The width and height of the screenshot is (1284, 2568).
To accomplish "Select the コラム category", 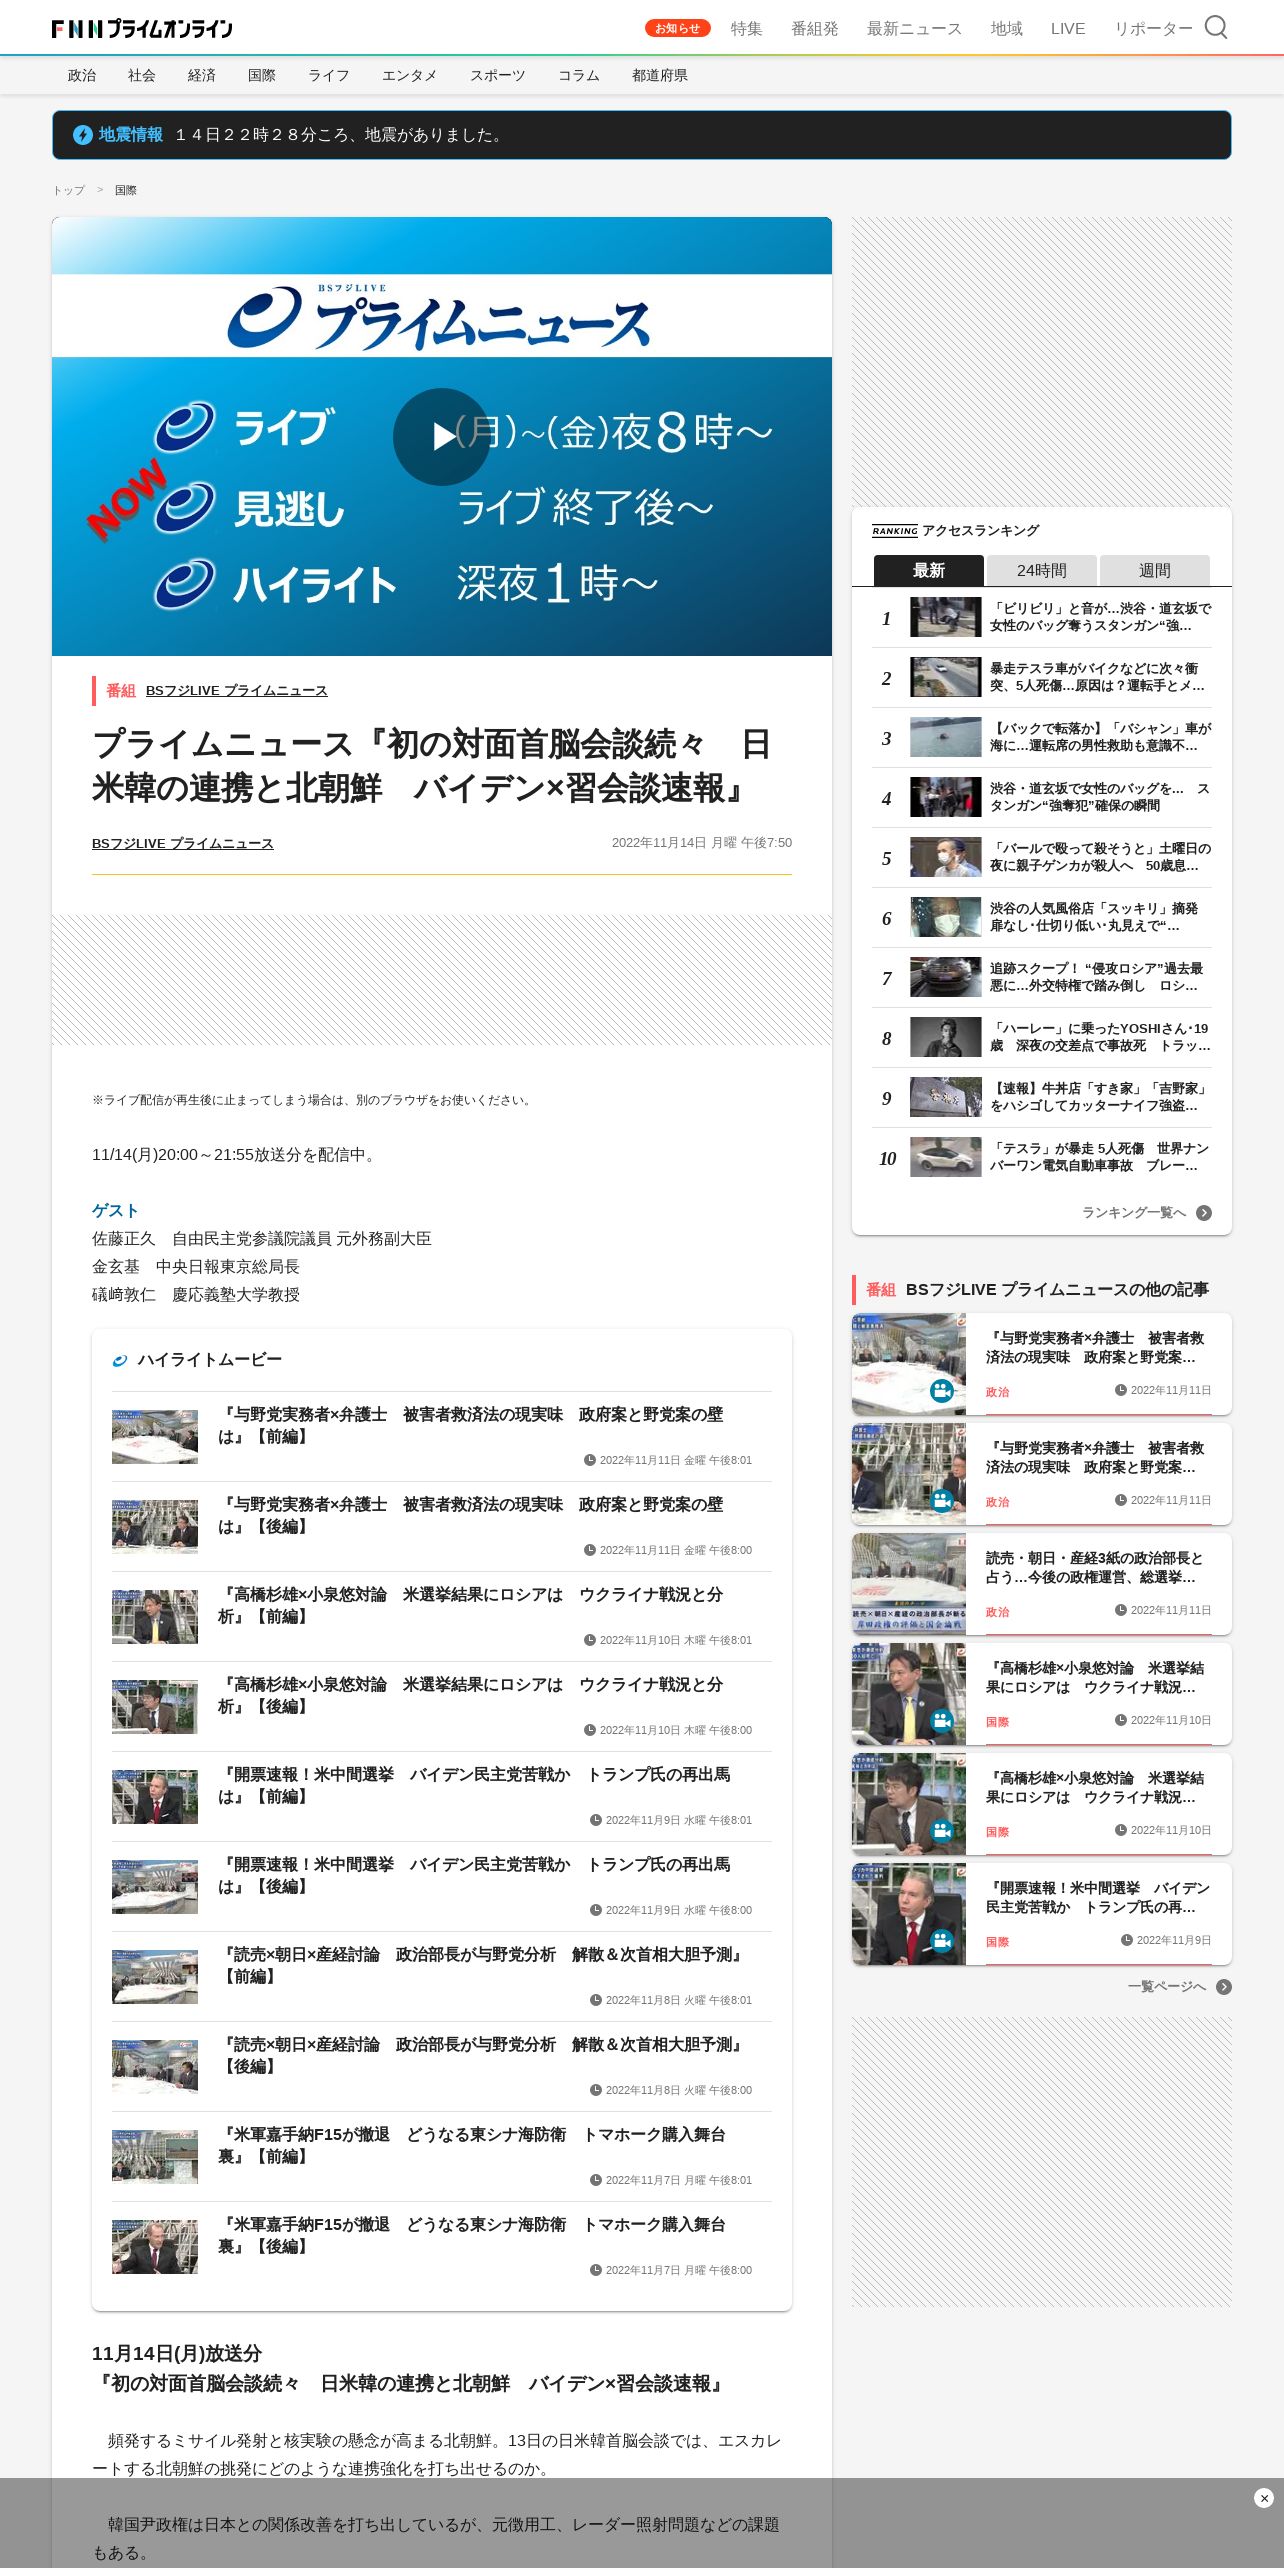I will (x=579, y=75).
